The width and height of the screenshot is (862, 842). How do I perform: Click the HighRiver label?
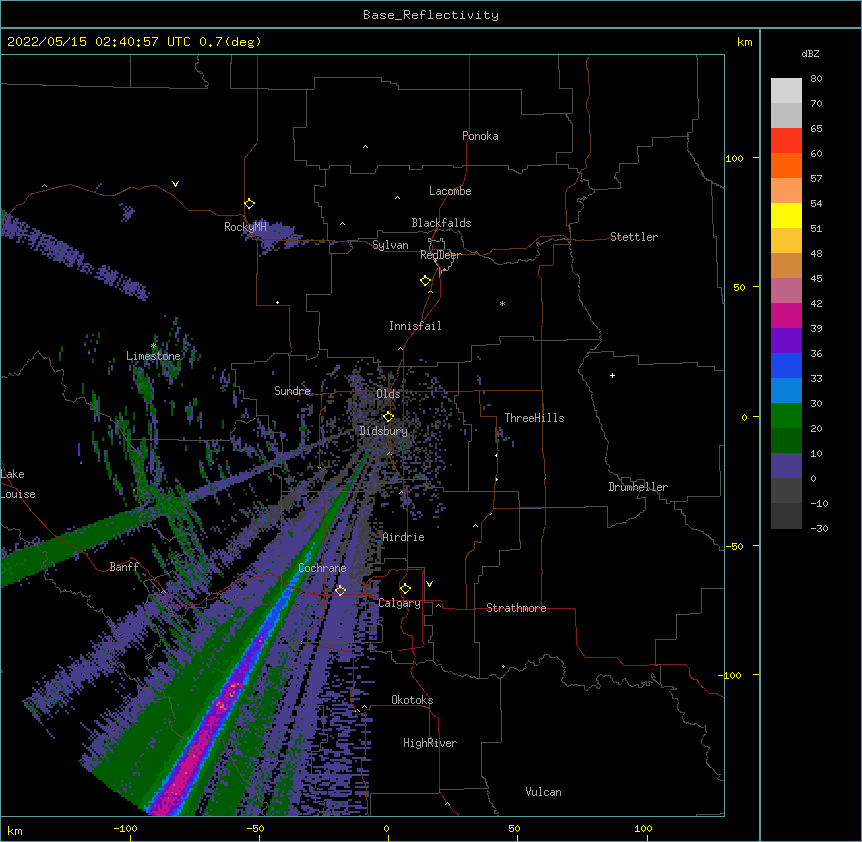[x=430, y=743]
